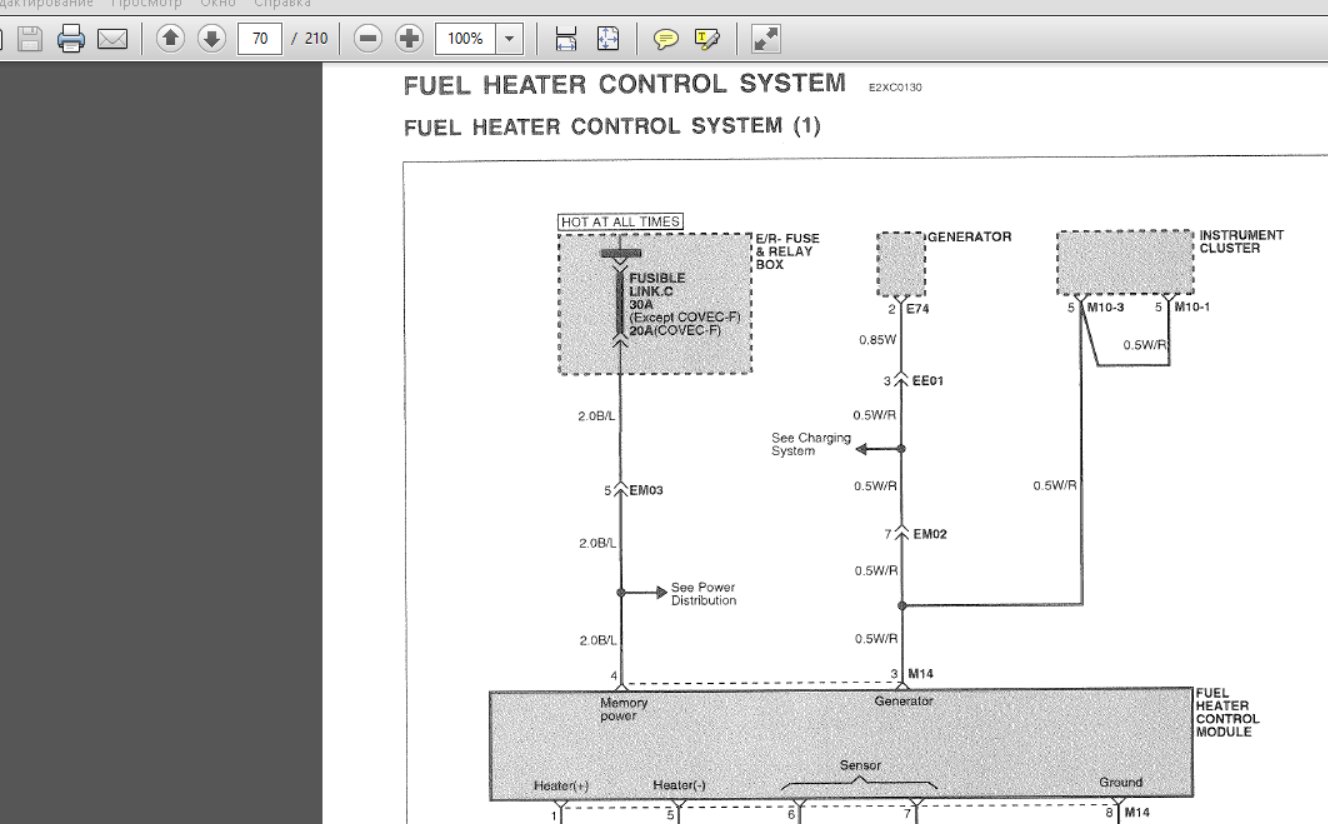
Task: Click the 'See Charging System' reference
Action: click(811, 444)
